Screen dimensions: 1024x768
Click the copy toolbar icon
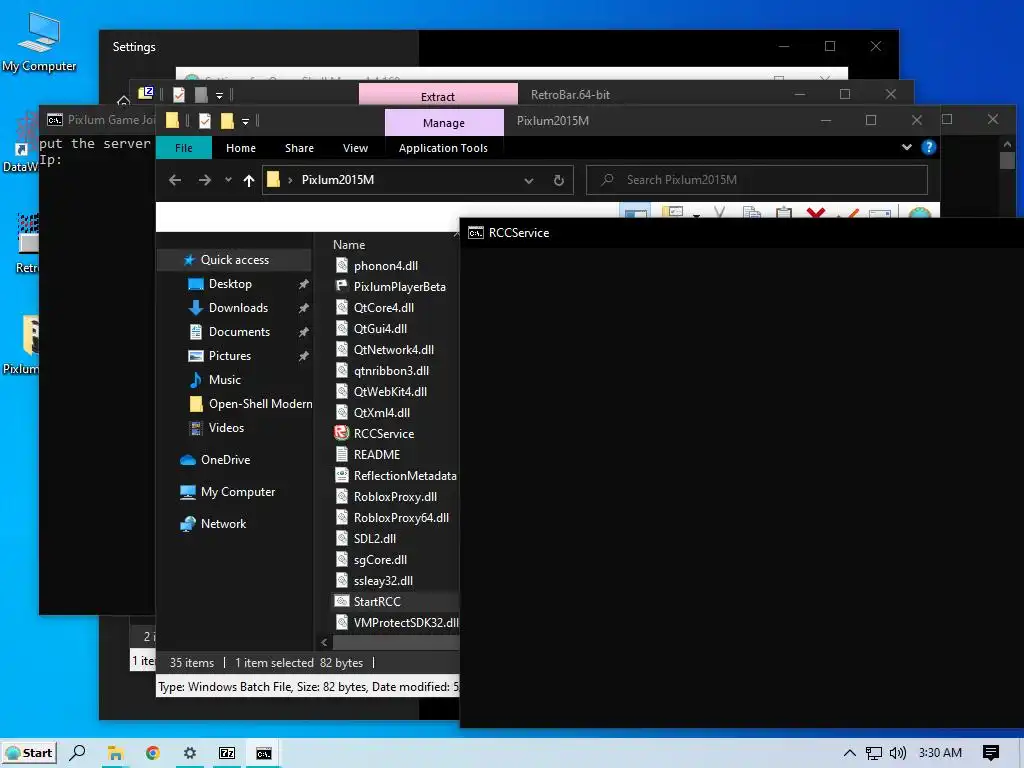point(752,213)
